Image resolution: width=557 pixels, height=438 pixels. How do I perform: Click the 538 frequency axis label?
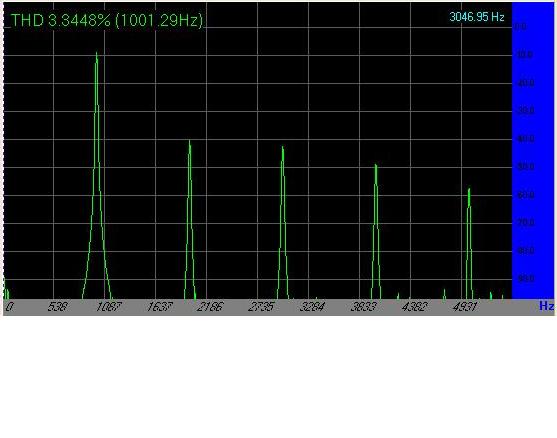[x=57, y=307]
